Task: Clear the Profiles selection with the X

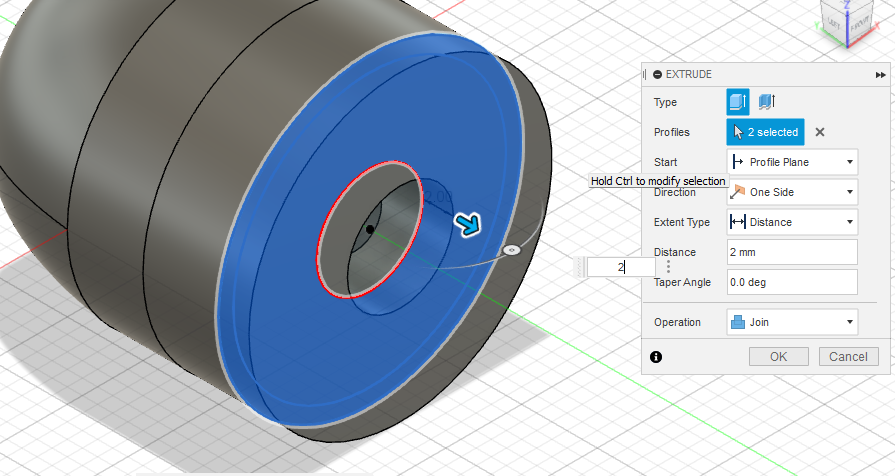Action: coord(820,132)
